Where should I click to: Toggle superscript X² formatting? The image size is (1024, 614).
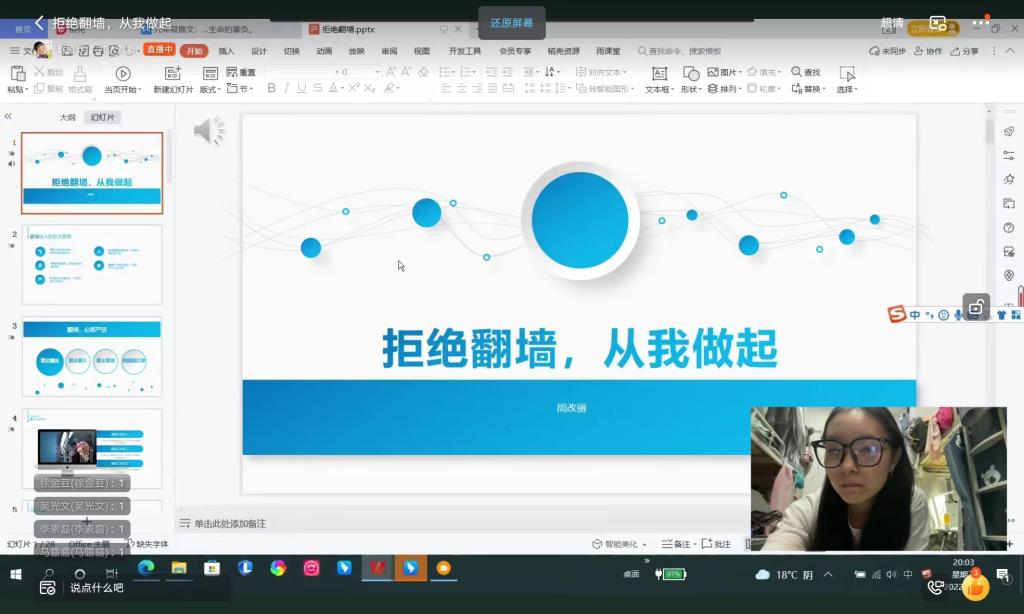[x=354, y=88]
